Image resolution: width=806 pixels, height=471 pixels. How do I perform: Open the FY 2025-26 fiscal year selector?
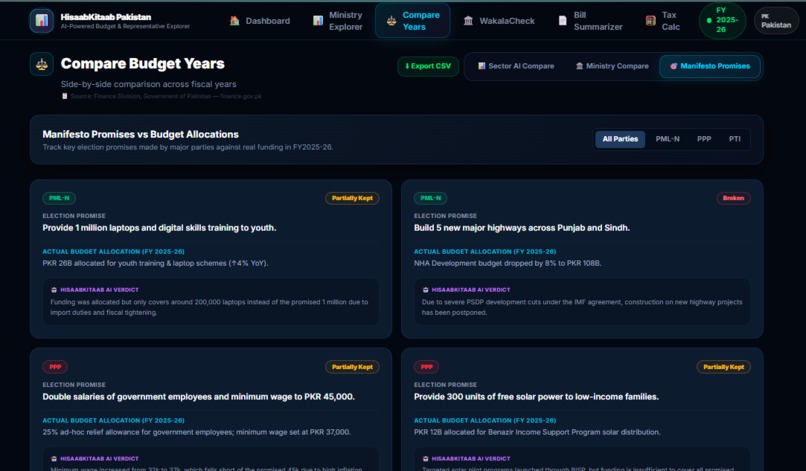click(722, 21)
